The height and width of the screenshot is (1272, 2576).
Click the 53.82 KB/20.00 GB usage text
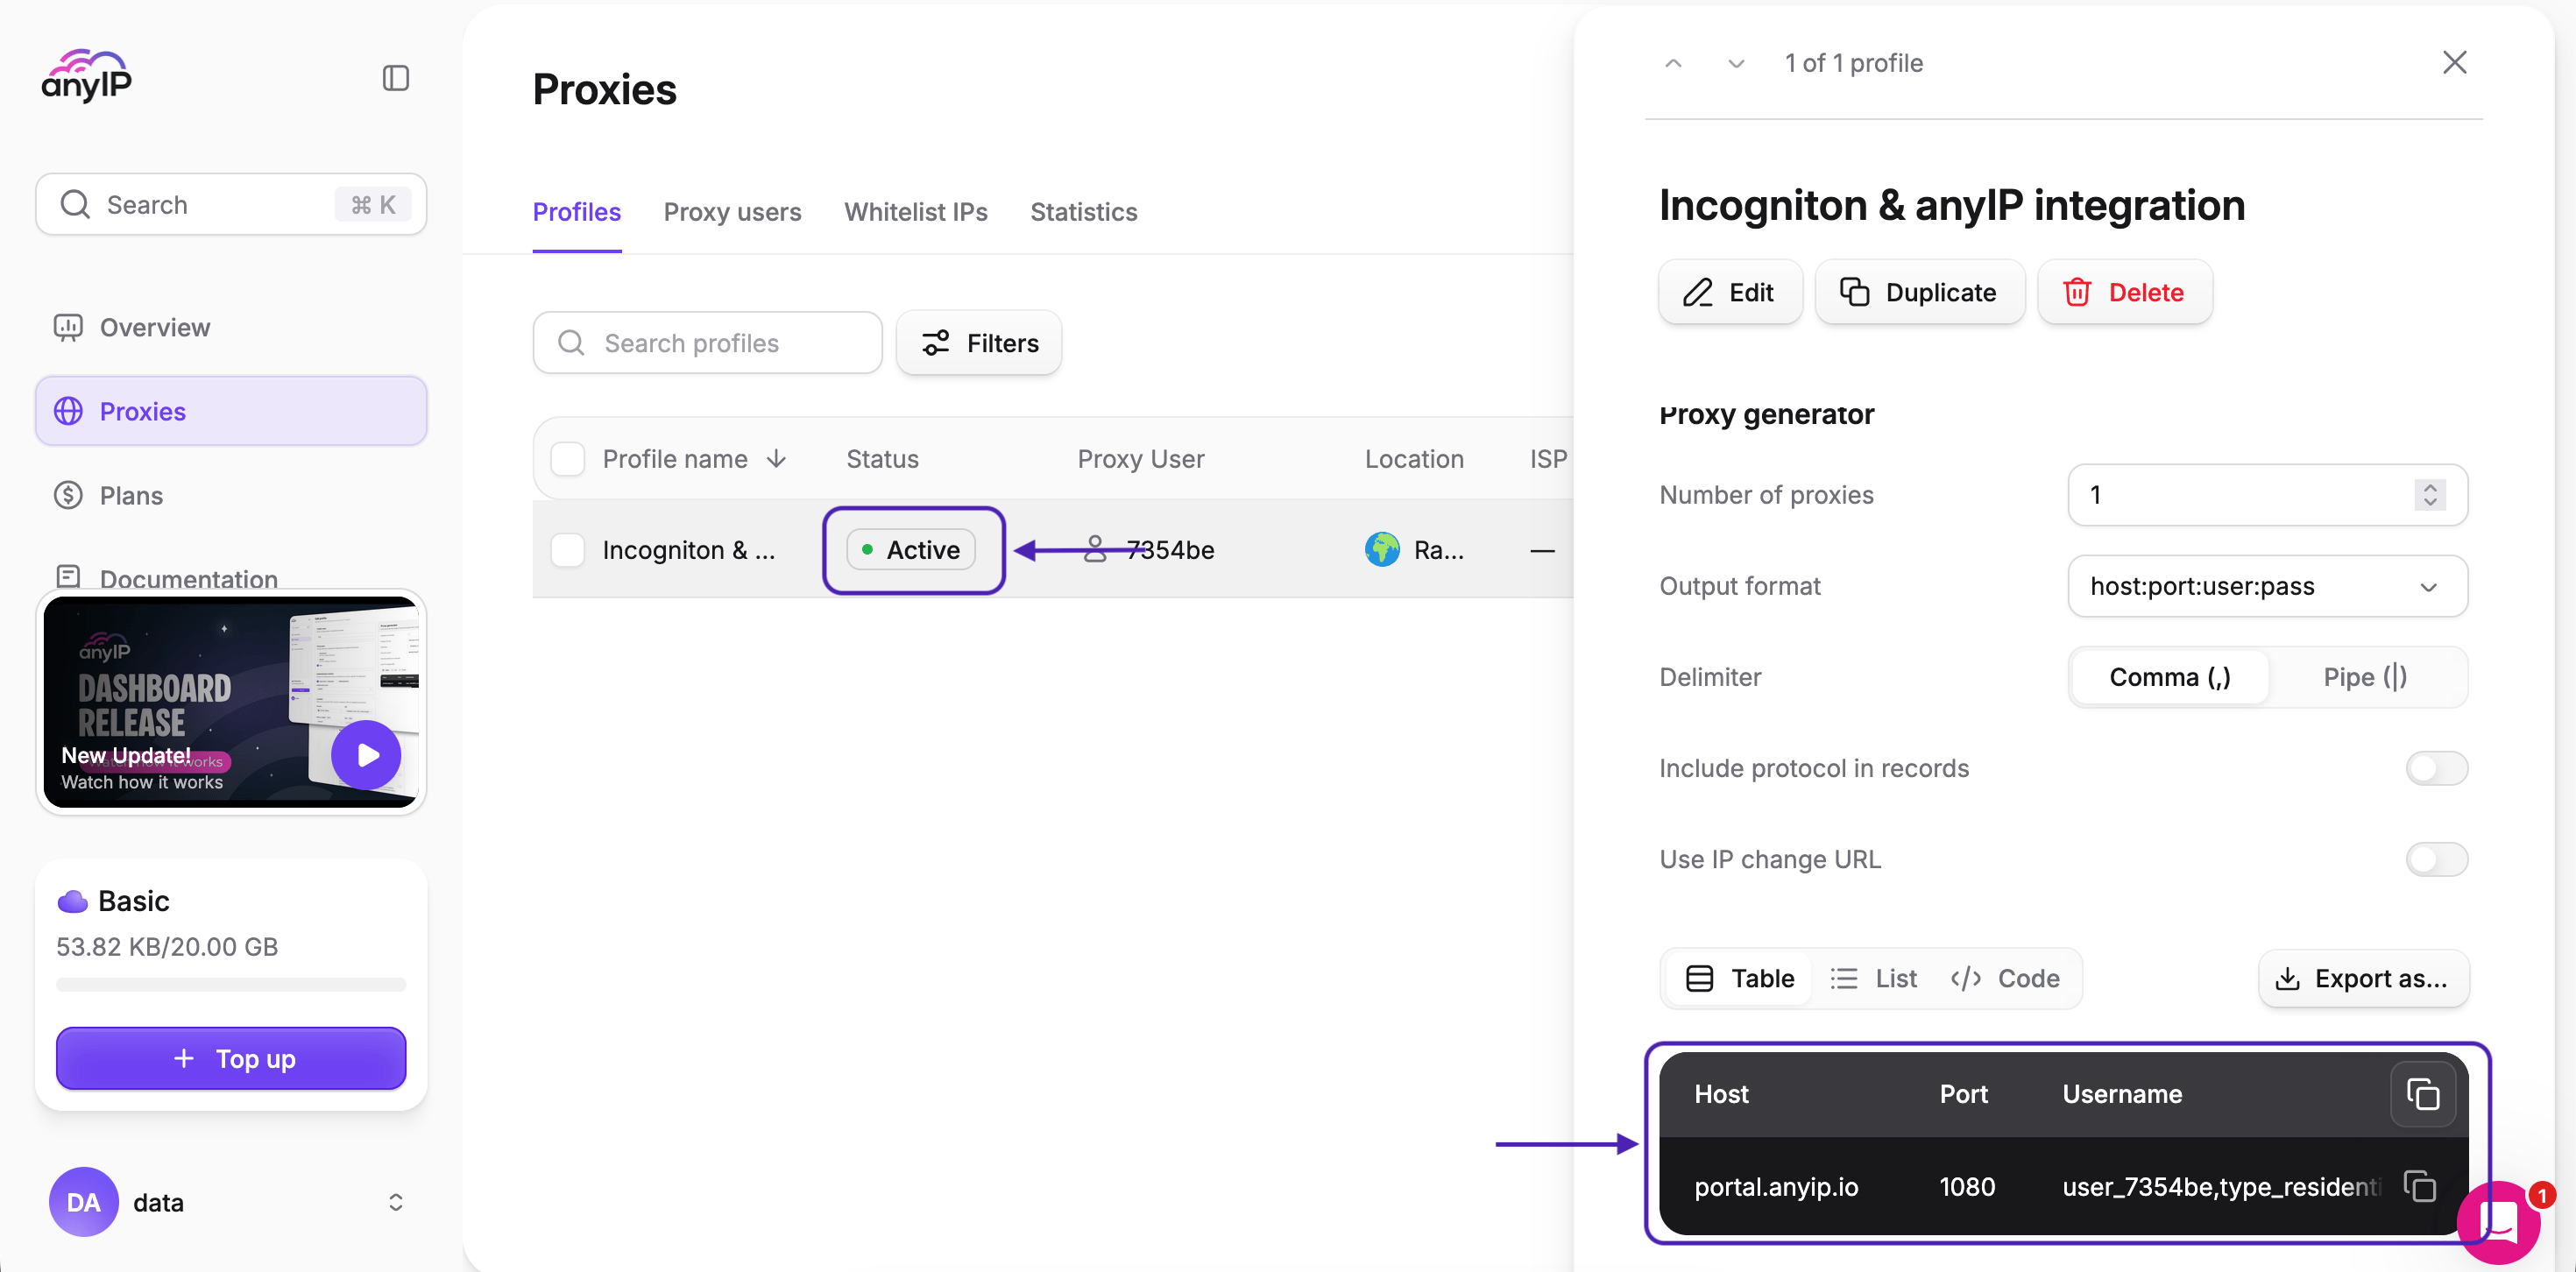click(x=167, y=946)
